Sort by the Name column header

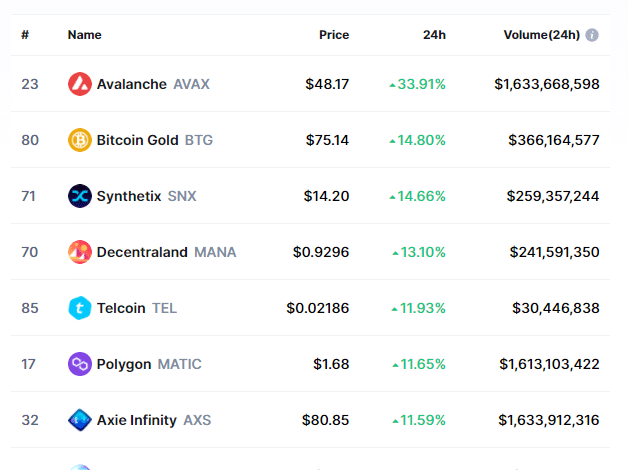[x=84, y=35]
